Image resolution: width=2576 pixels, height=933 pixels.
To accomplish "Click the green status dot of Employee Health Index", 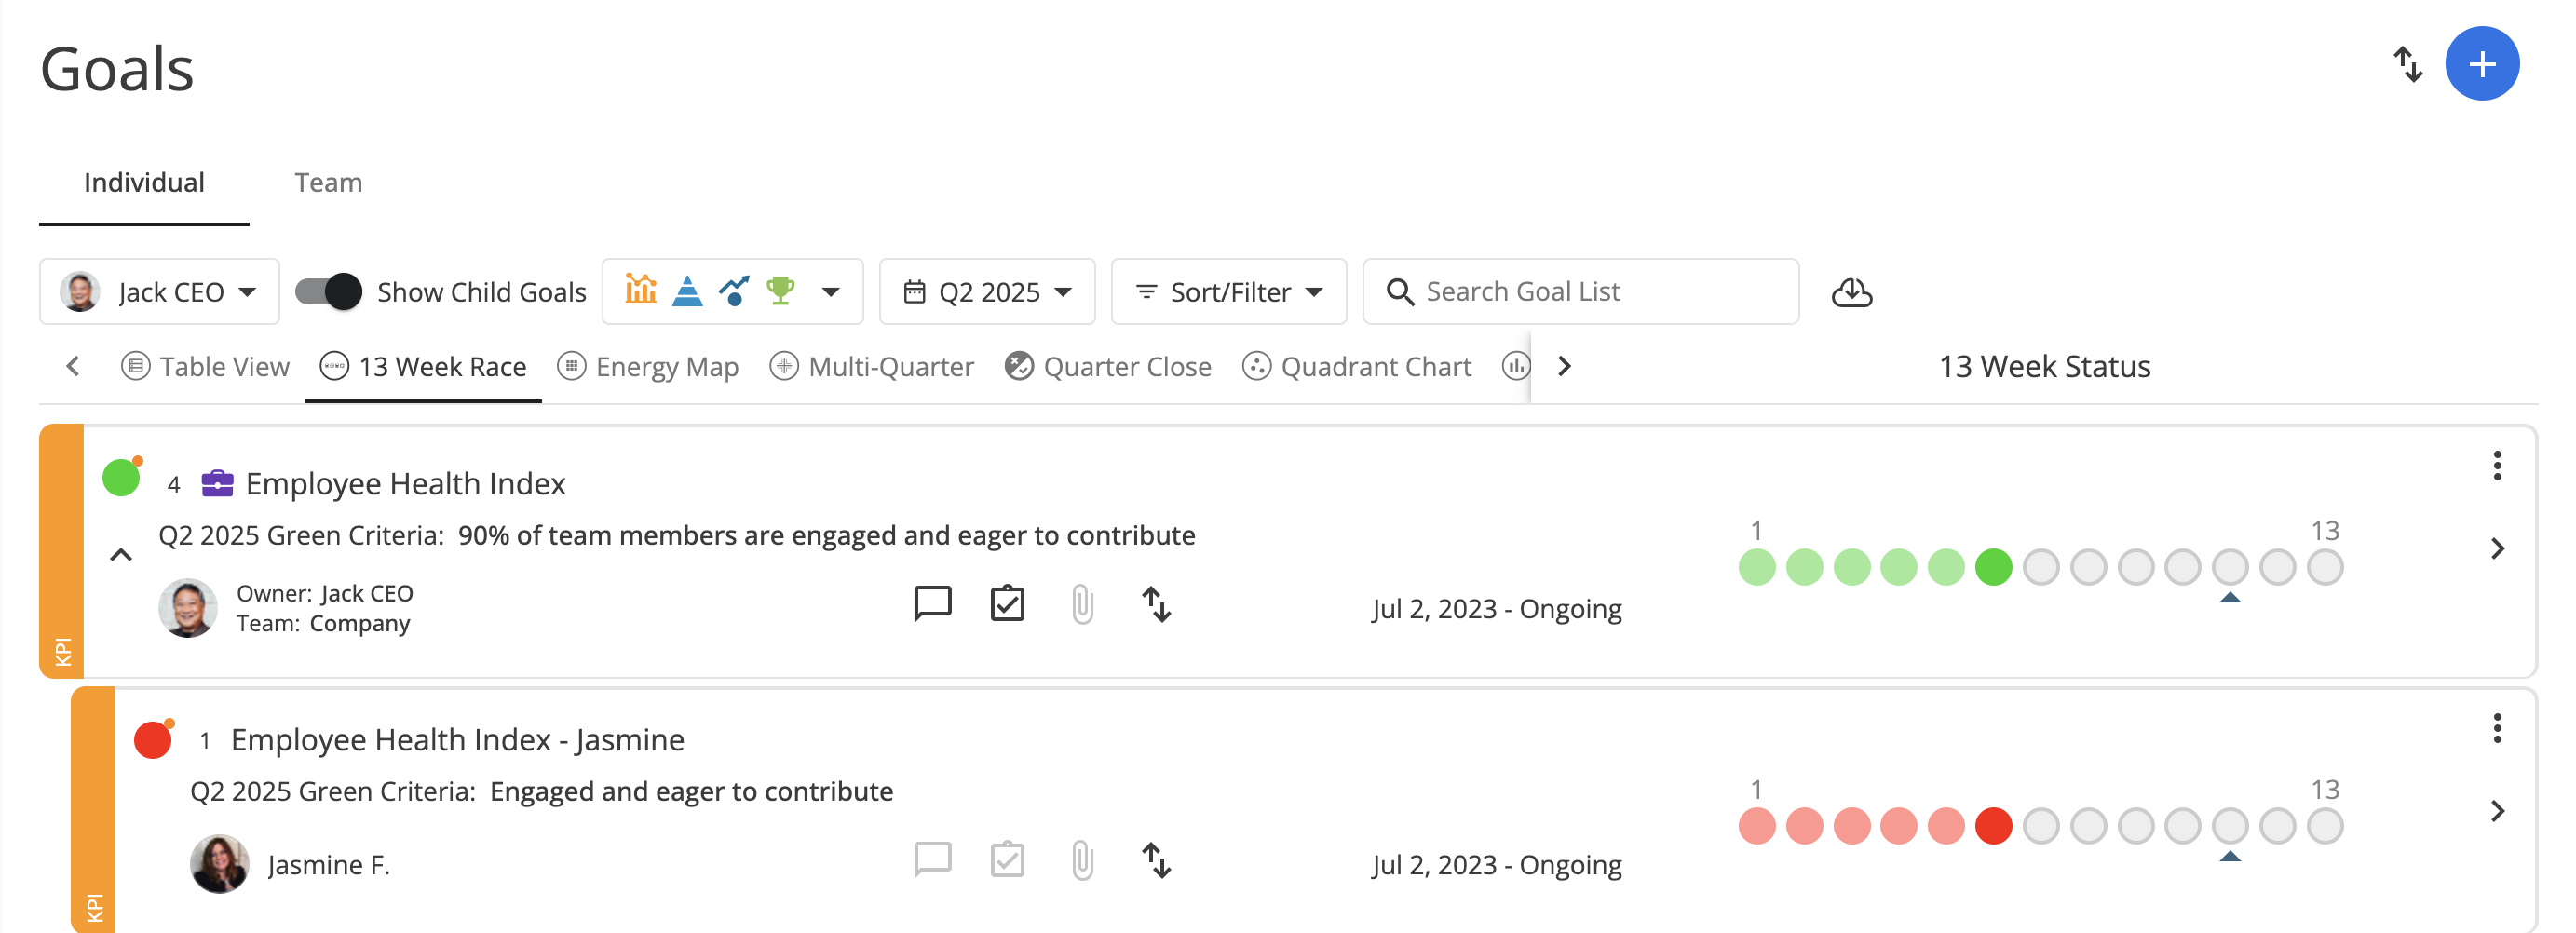I will click(121, 478).
